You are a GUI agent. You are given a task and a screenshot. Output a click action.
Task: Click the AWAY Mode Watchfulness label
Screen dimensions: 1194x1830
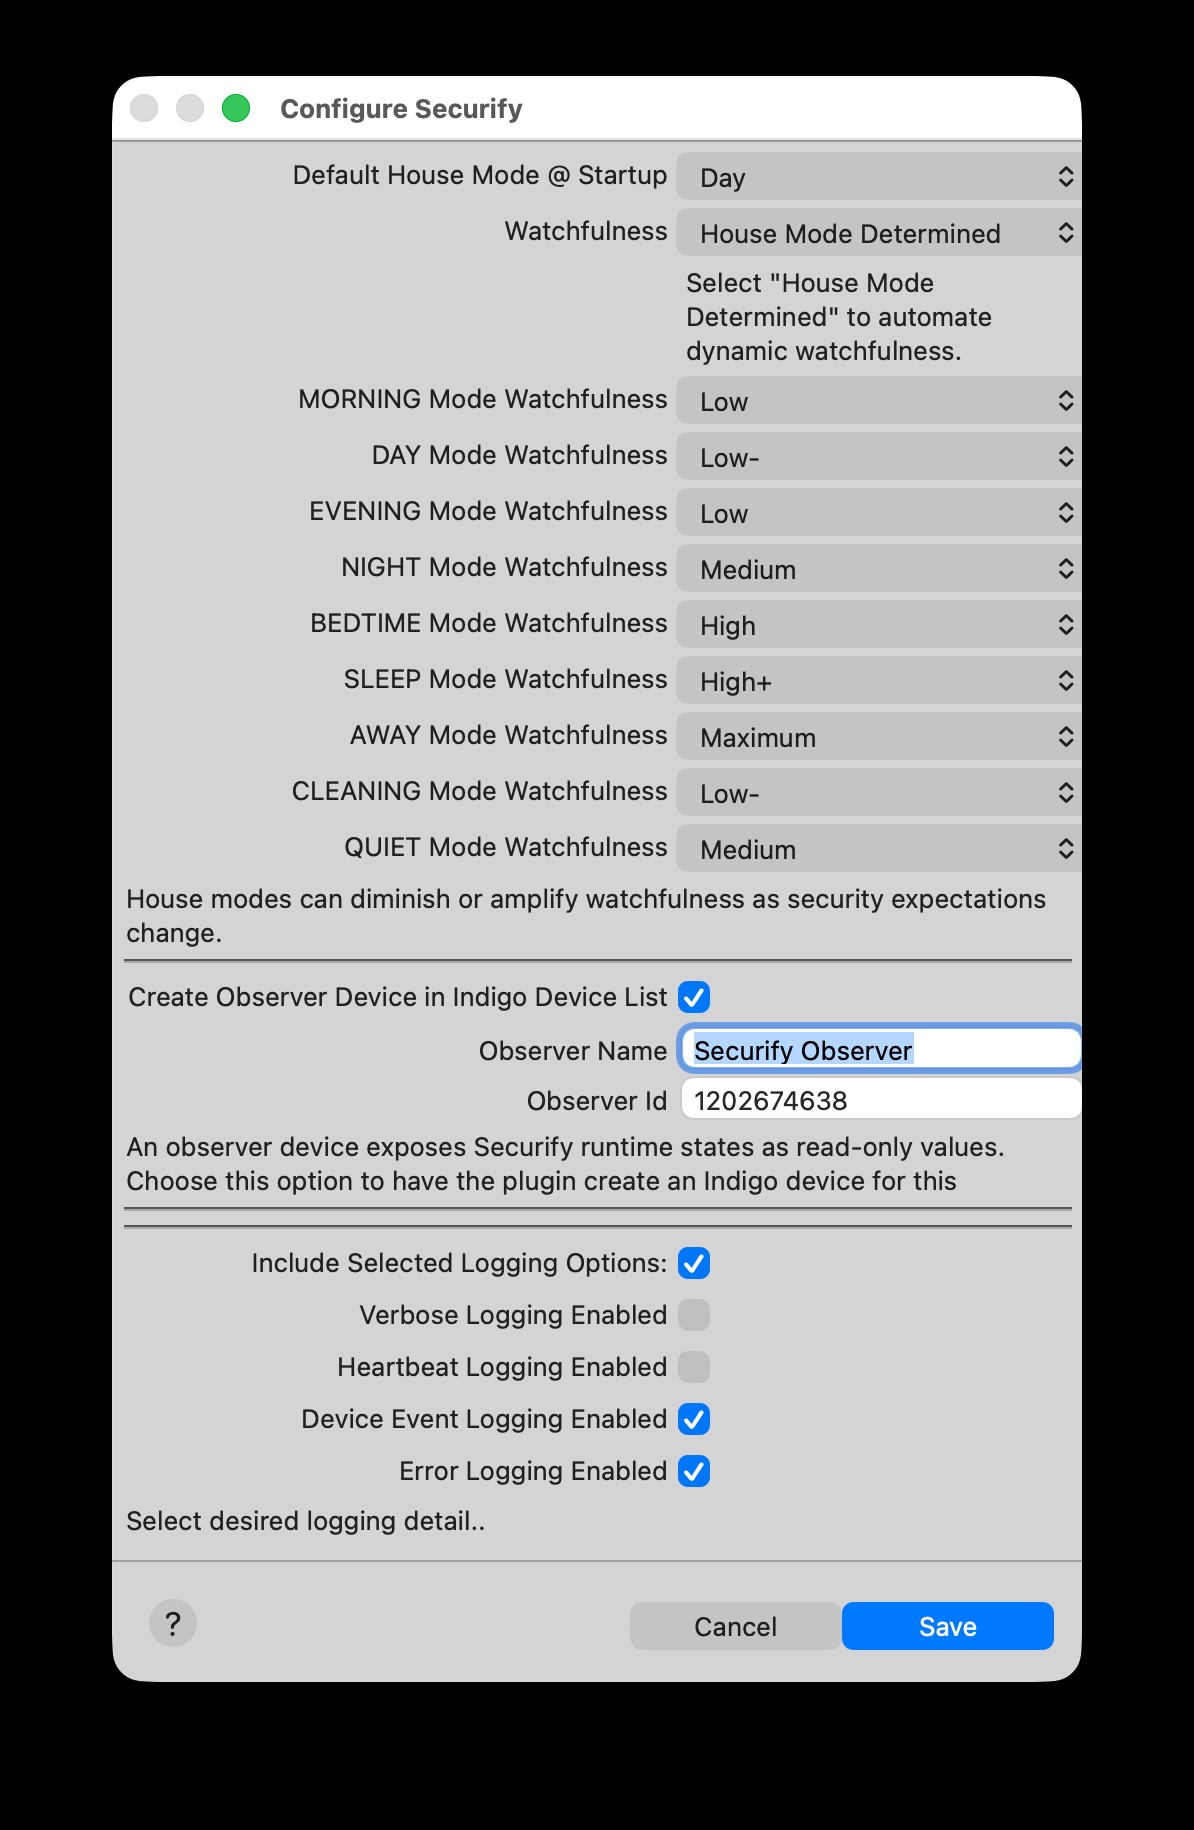(x=508, y=735)
